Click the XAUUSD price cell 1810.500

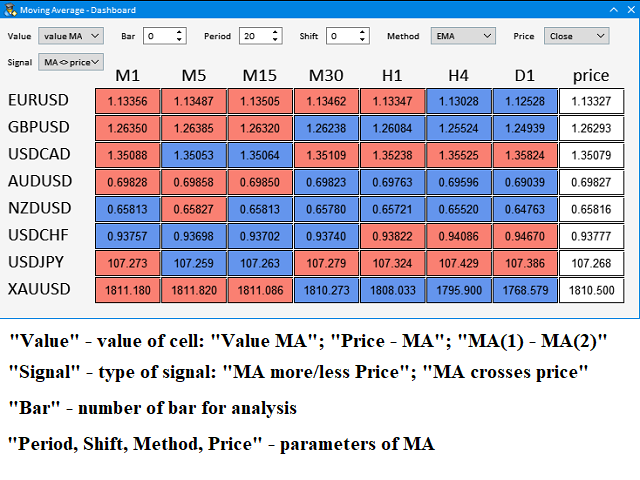tap(591, 290)
